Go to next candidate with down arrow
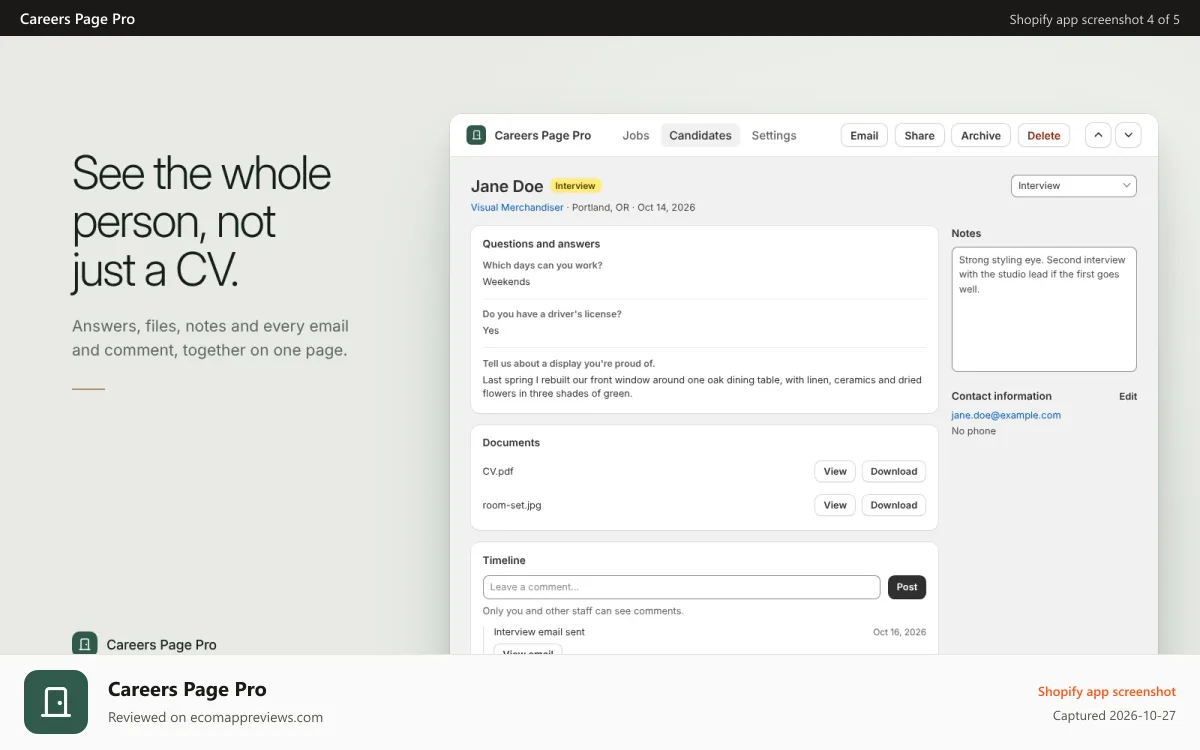The image size is (1200, 750). point(1129,135)
